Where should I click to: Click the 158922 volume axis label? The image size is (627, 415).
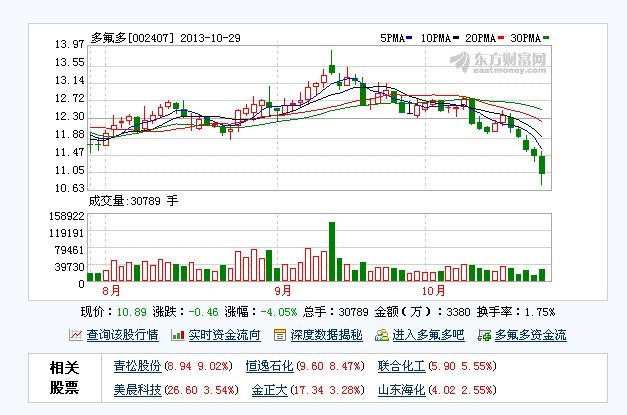click(67, 216)
